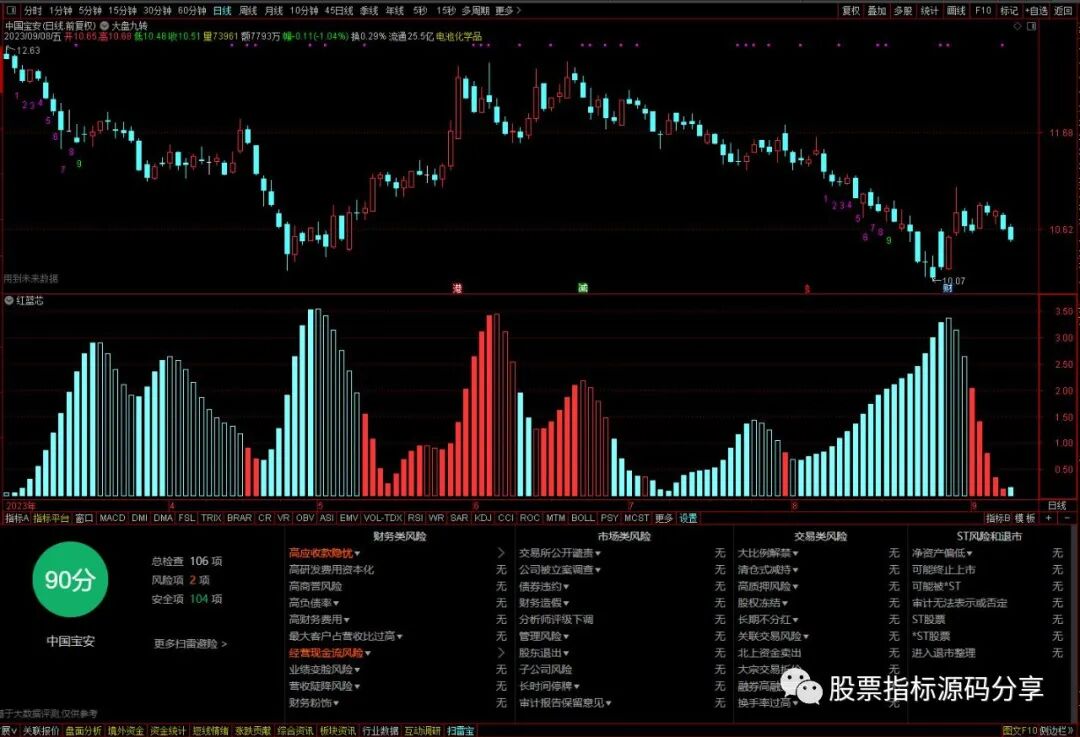This screenshot has height=737, width=1080.
Task: Select the 多周期 multi-period view
Action: coord(475,10)
